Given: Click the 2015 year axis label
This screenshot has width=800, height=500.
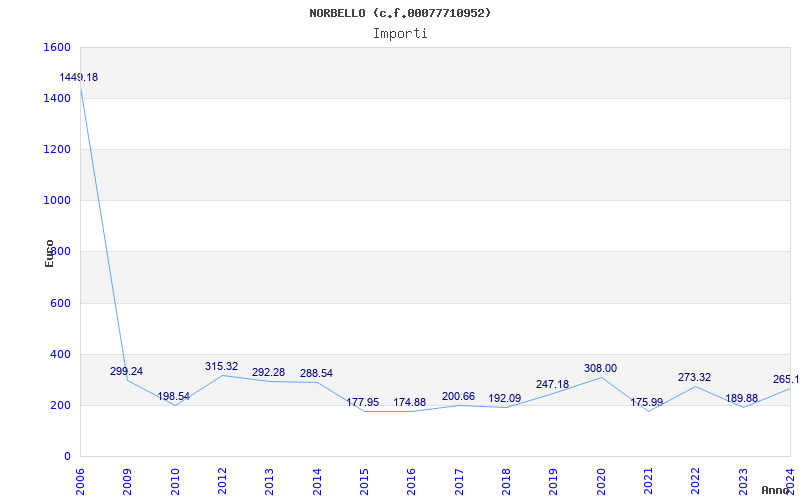Looking at the screenshot, I should point(364,482).
